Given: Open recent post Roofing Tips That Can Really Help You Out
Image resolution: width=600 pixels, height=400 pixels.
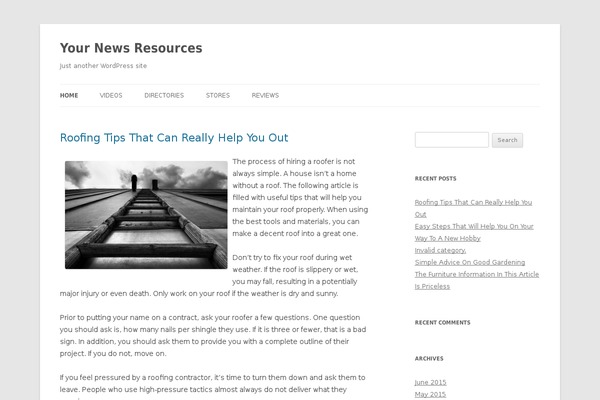Looking at the screenshot, I should click(473, 208).
